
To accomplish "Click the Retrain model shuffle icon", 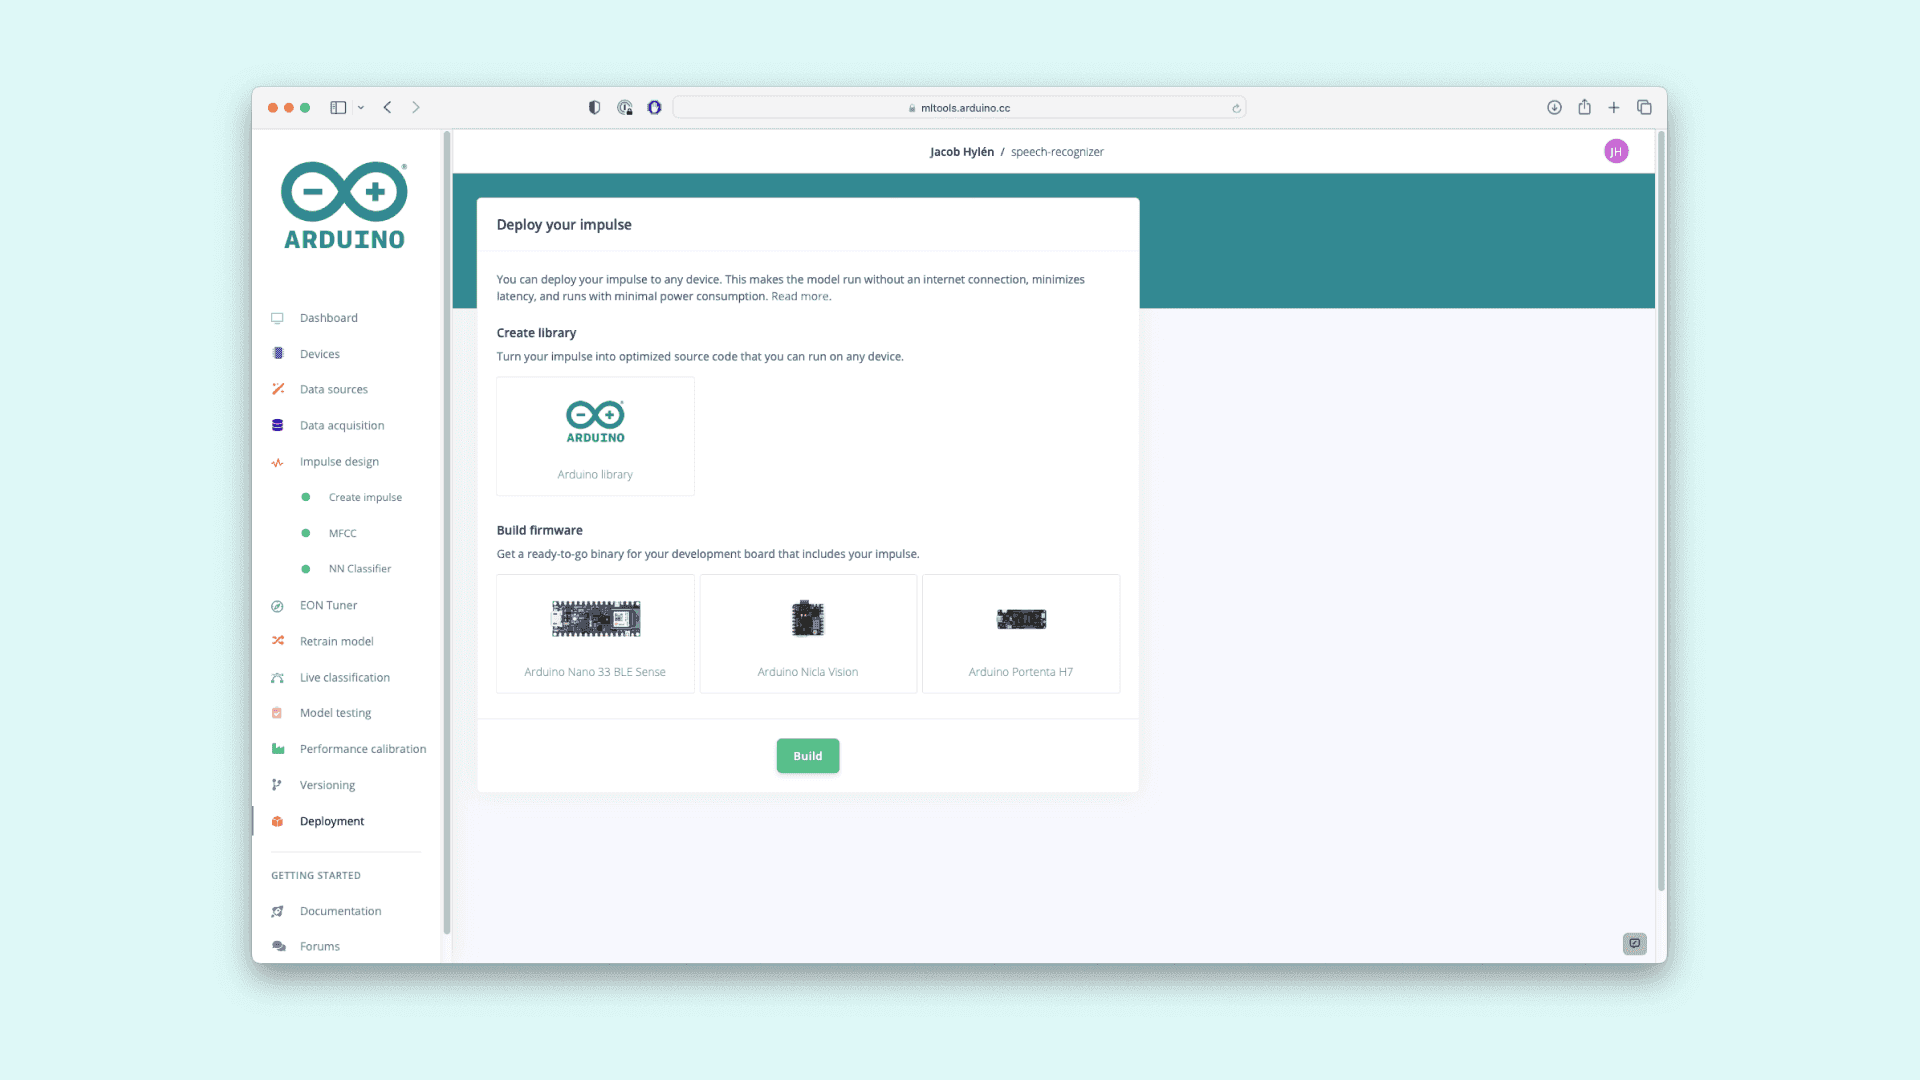I will tap(277, 641).
